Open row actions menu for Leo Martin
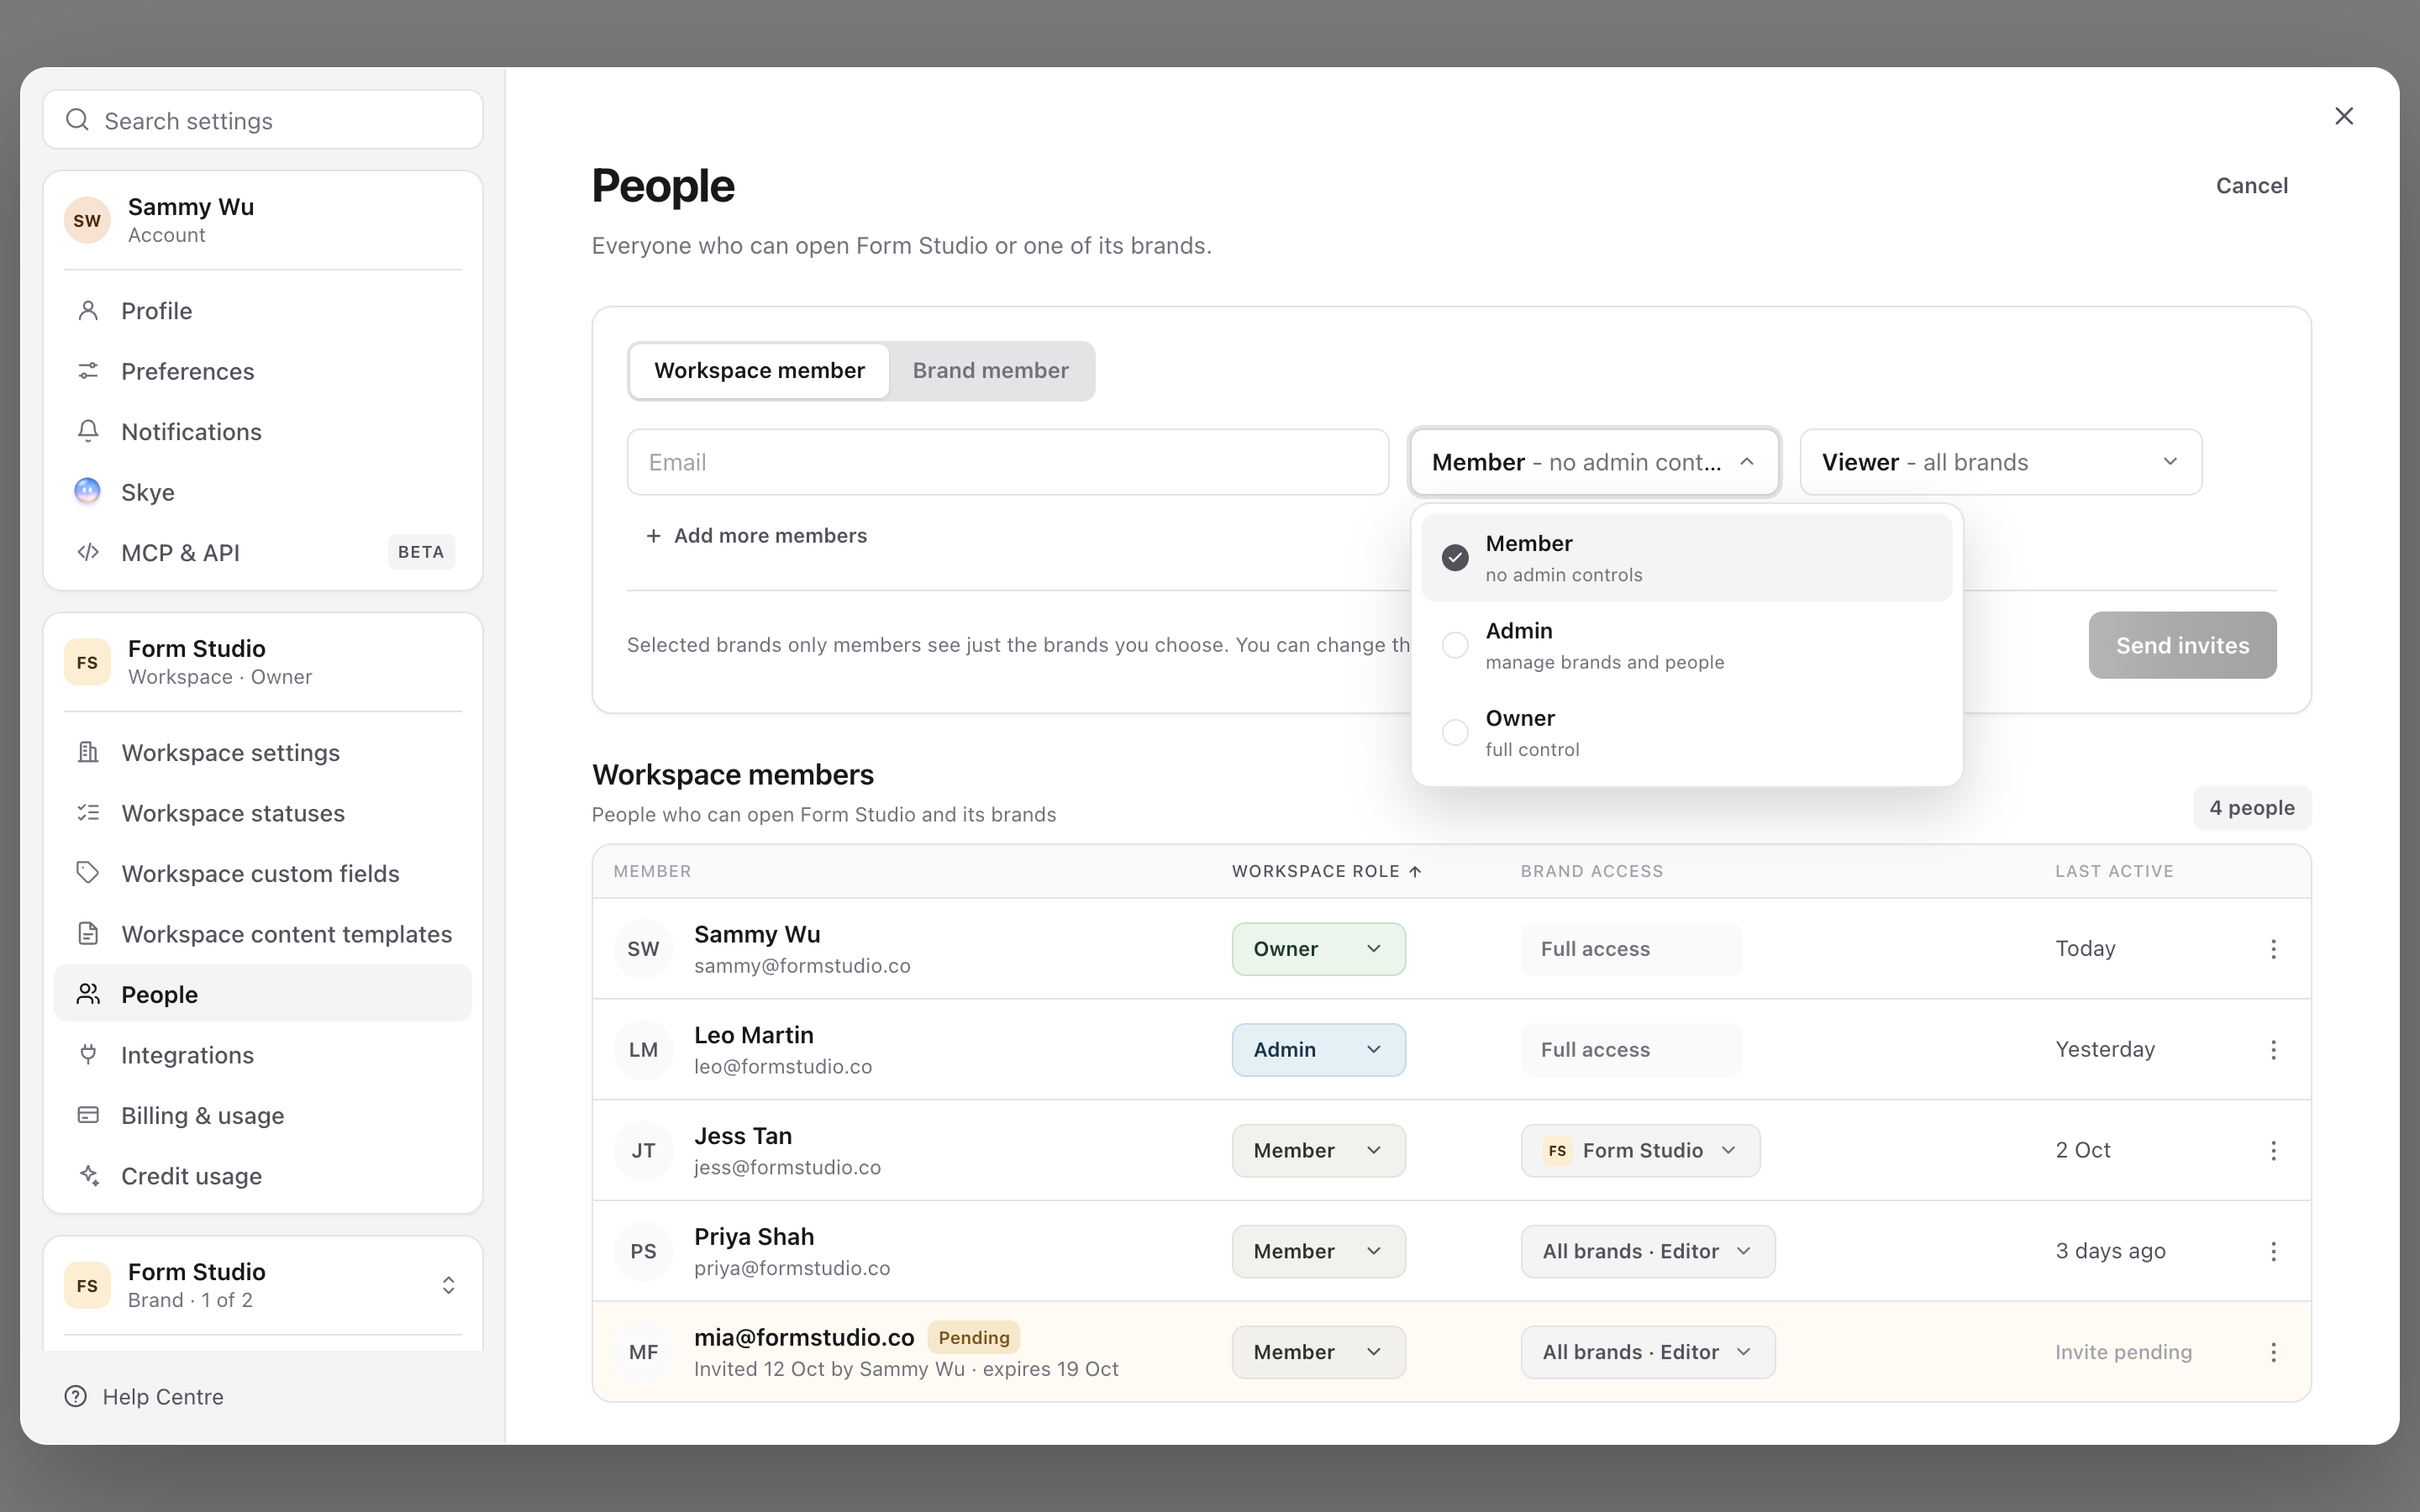2420x1512 pixels. 2273,1050
